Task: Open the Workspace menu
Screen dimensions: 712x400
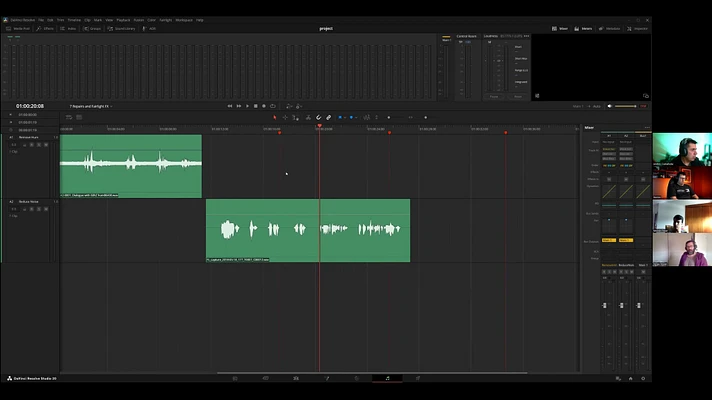Action: [x=184, y=20]
